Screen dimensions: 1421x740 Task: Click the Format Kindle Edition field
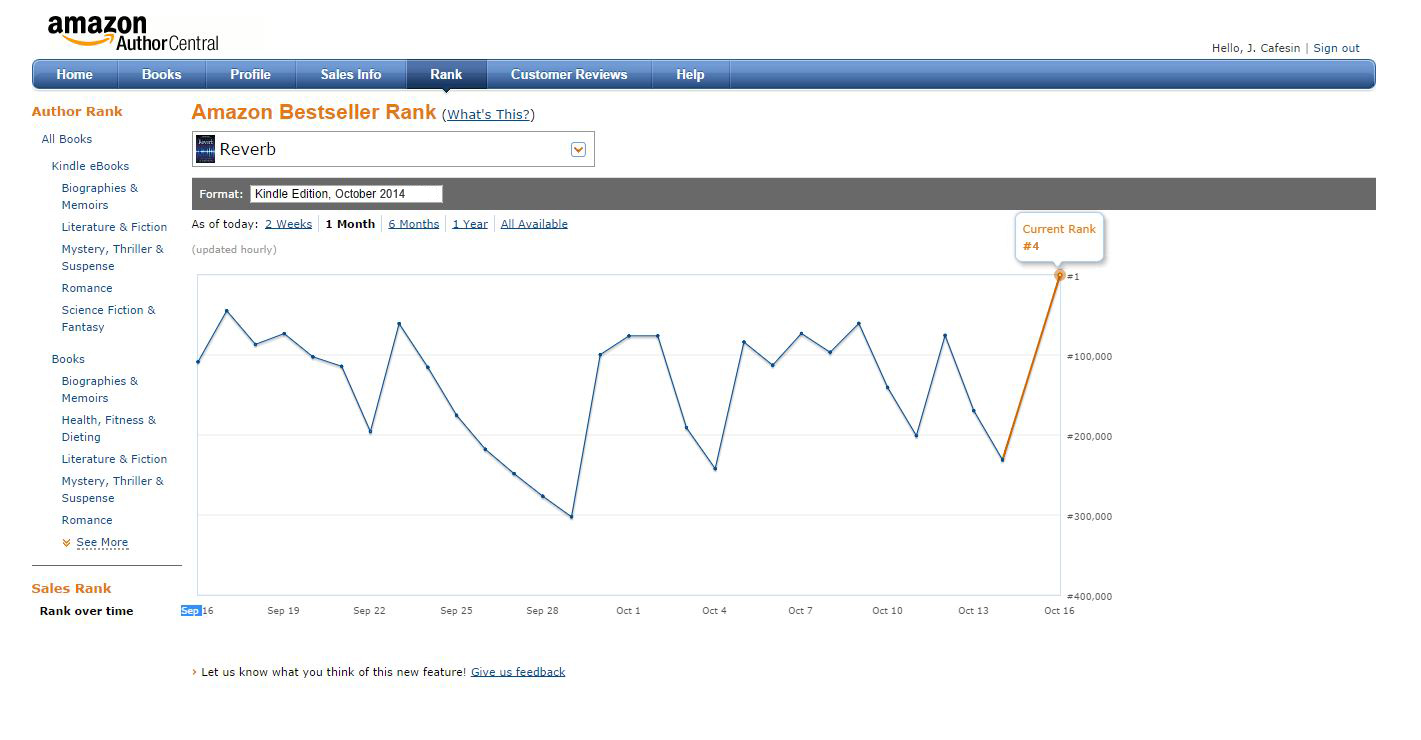point(346,194)
